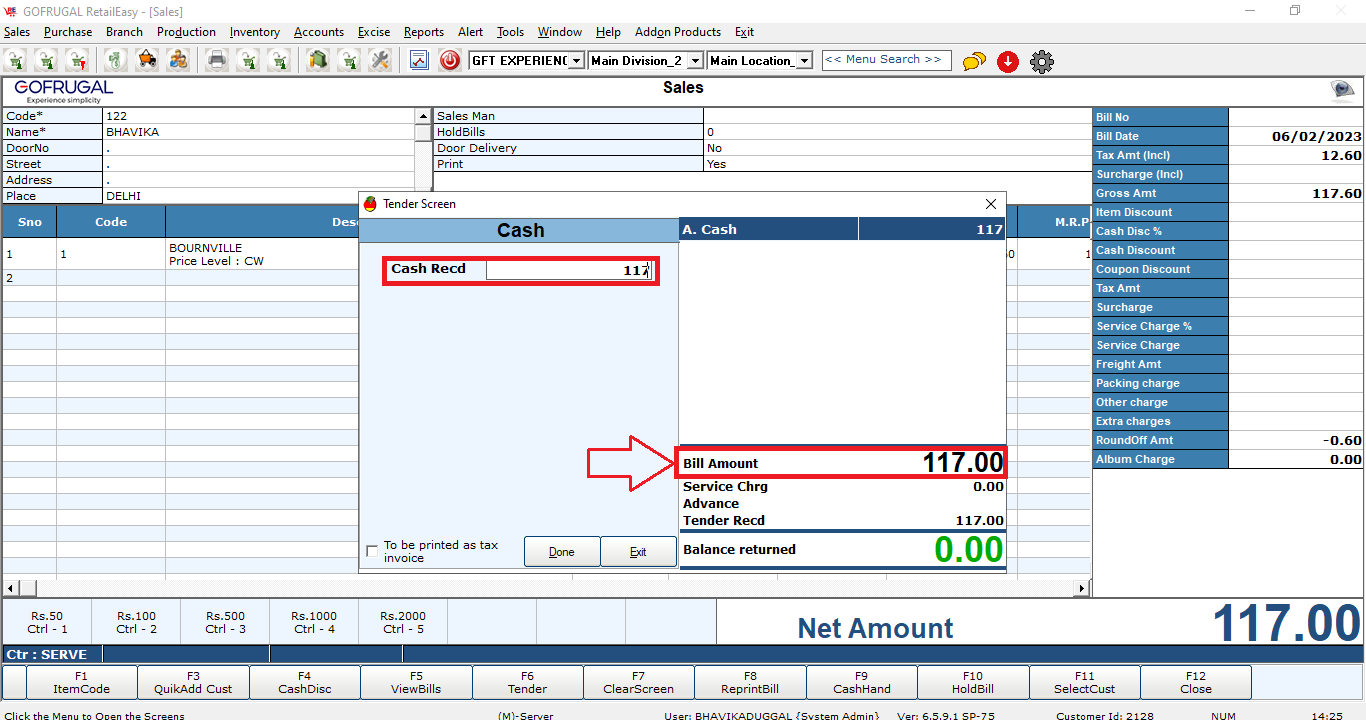Select the 'A. Cash' tender row
The image size is (1366, 720).
click(842, 230)
